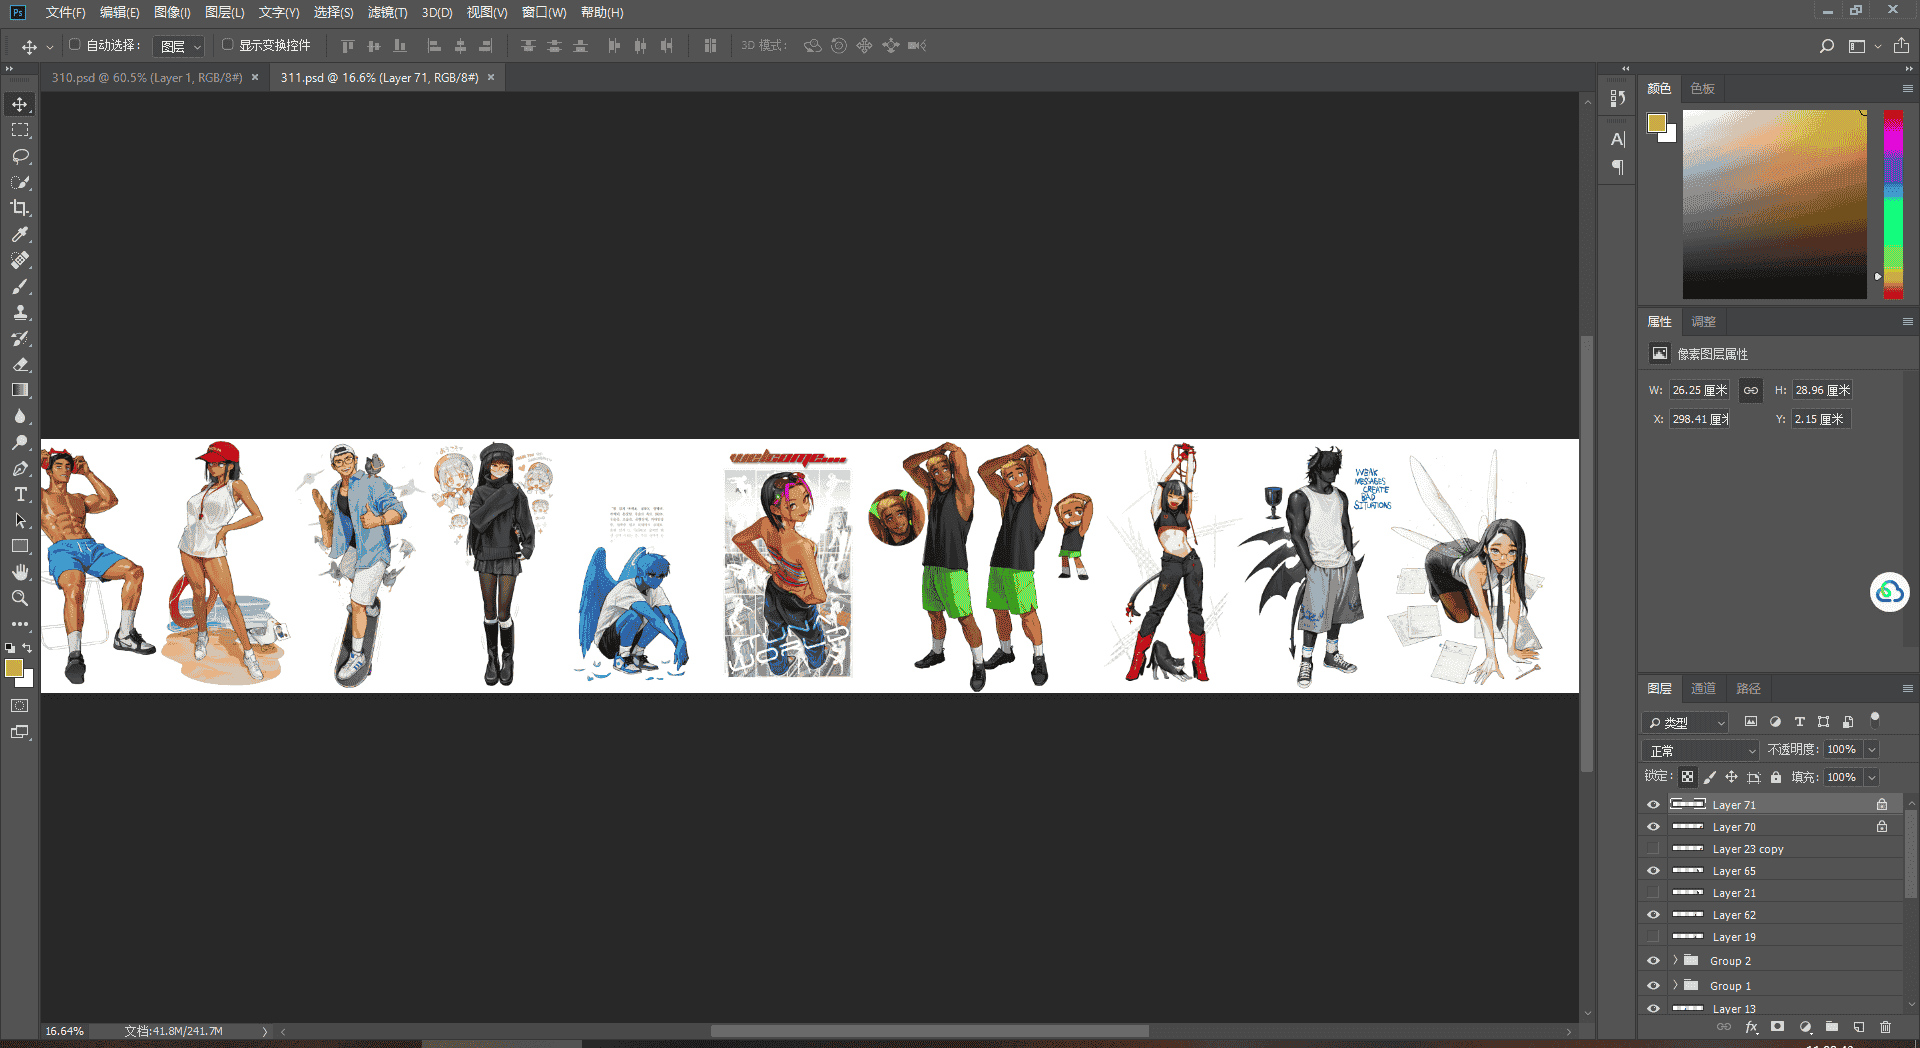Select the Crop tool
Screen dimensions: 1920x1048
click(x=20, y=208)
